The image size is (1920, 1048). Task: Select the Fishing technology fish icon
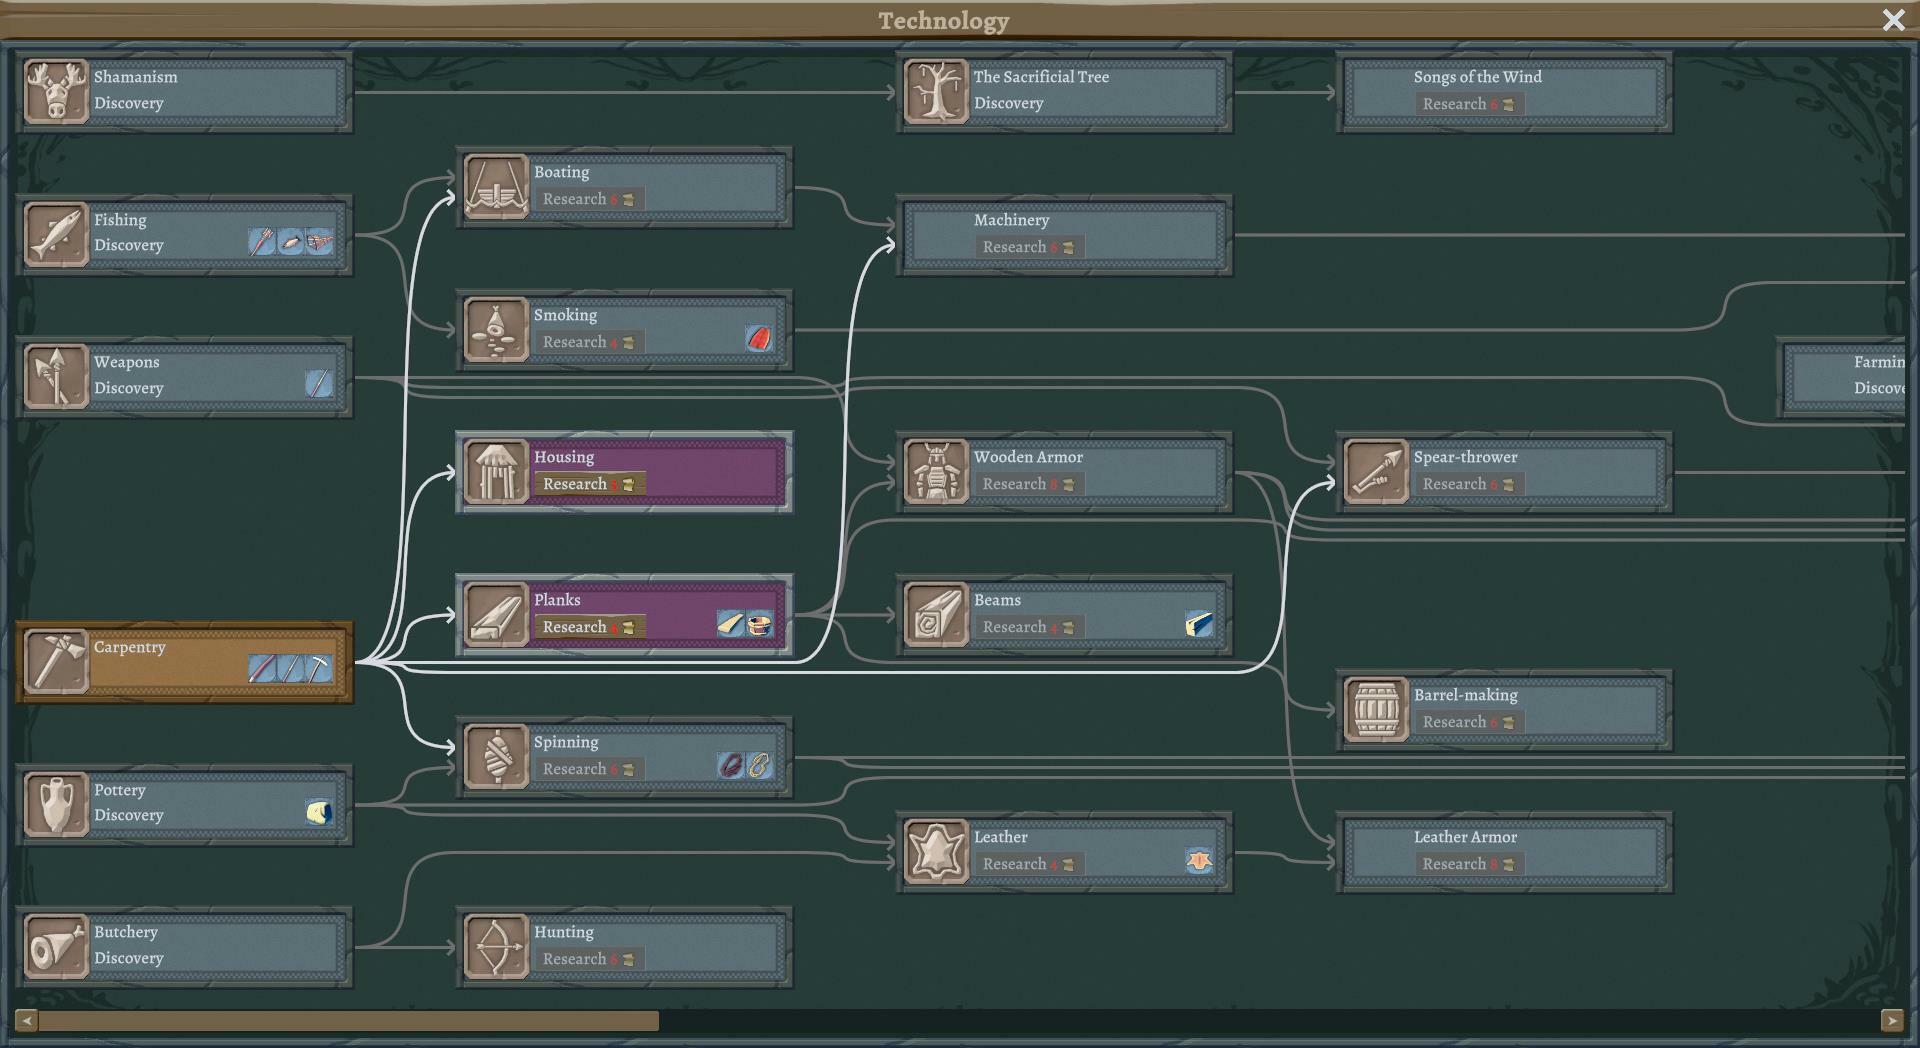[56, 234]
